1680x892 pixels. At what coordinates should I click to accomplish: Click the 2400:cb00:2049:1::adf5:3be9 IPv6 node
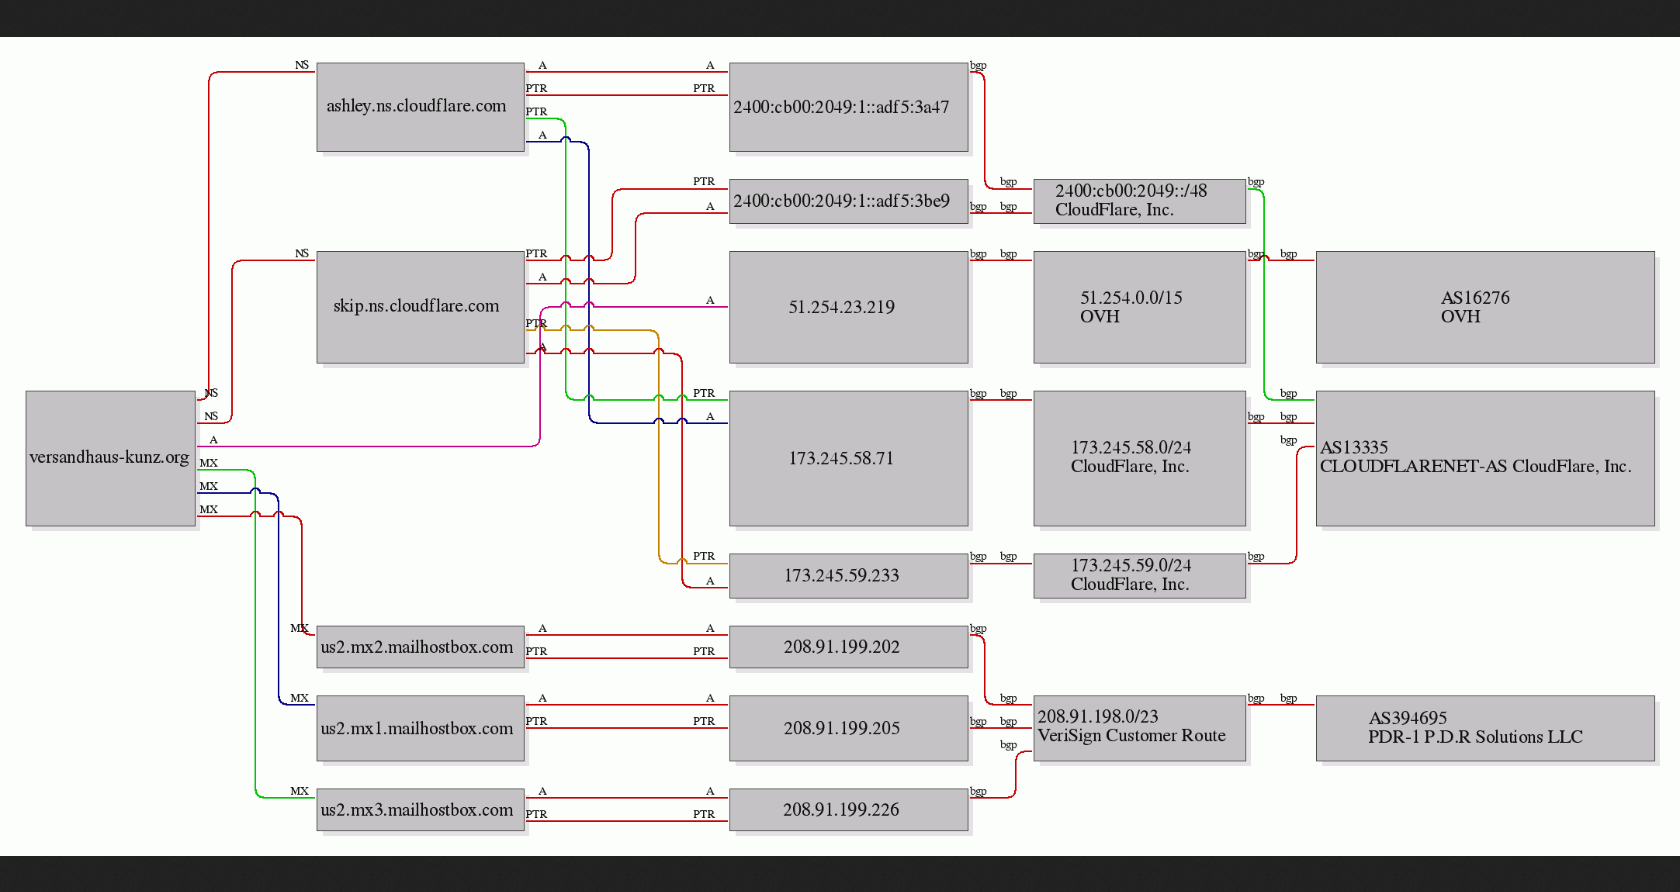tap(848, 201)
